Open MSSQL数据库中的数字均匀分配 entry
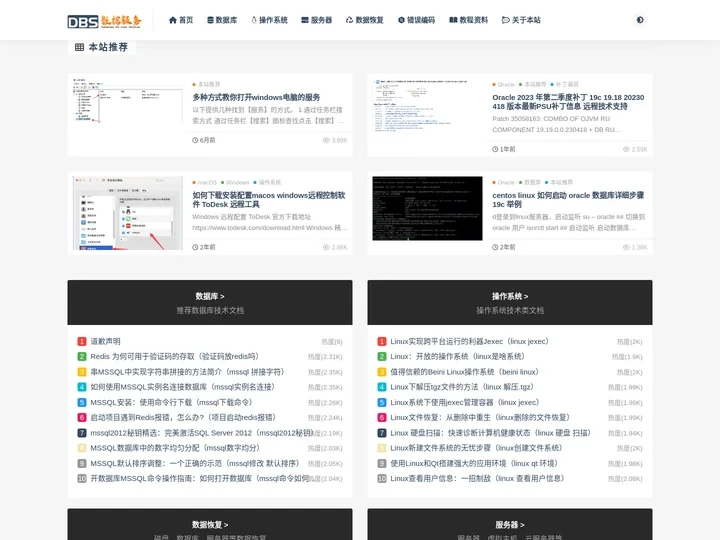 [x=175, y=448]
